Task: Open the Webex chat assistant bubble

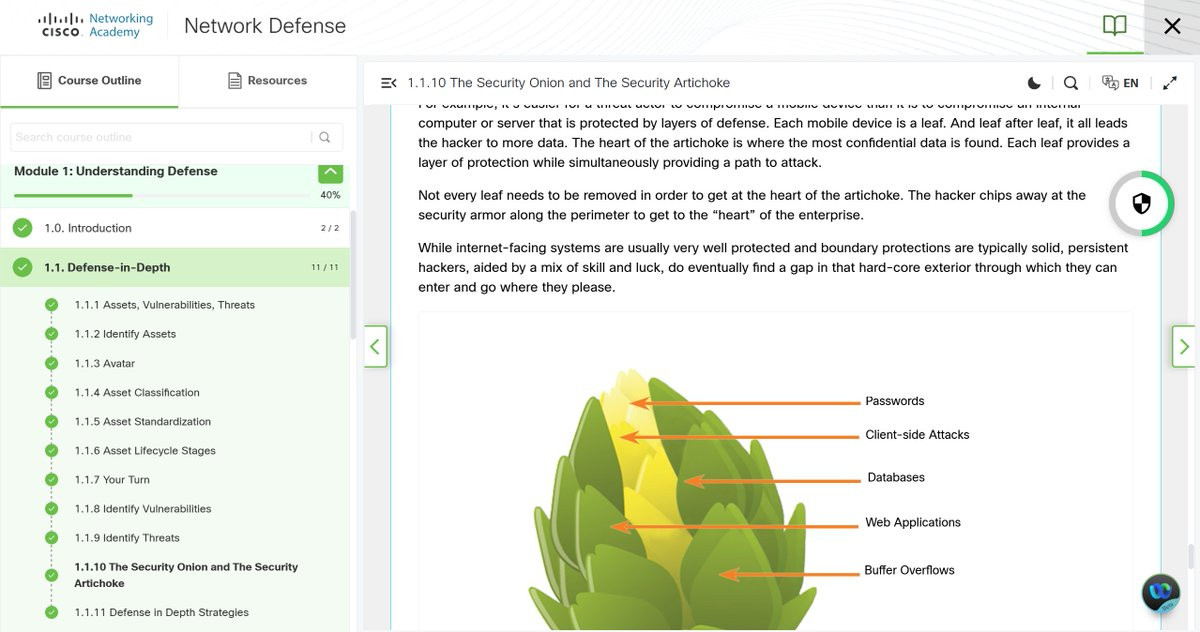Action: coord(1161,593)
